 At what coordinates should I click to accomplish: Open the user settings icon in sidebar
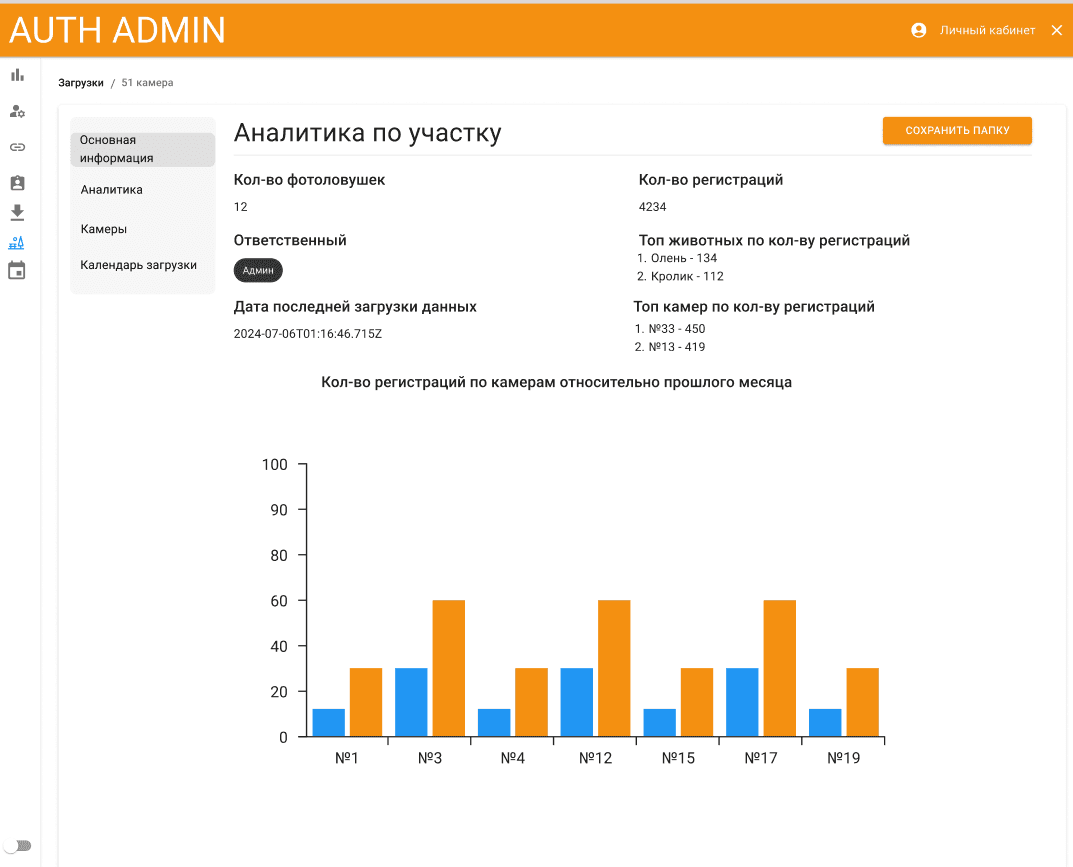coord(17,111)
